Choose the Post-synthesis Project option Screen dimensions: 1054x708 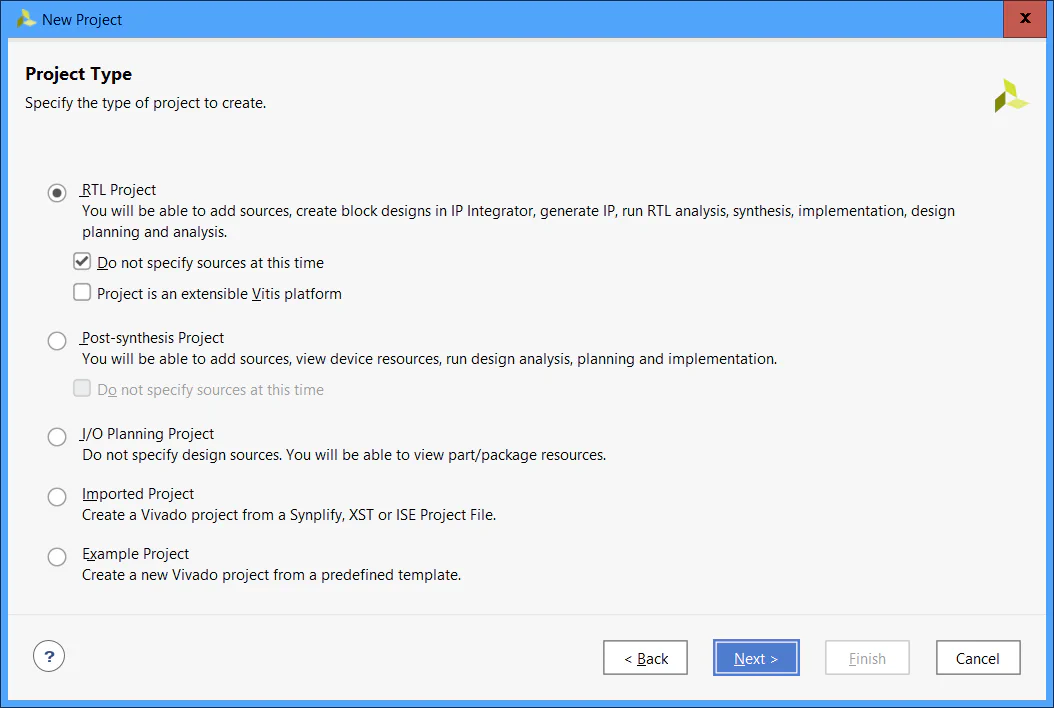click(58, 341)
